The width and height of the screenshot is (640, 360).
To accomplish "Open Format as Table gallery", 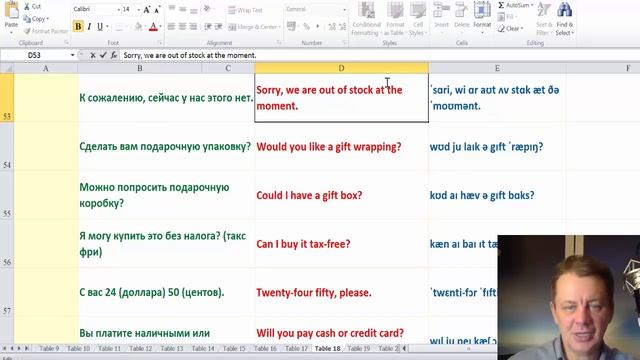I will 395,19.
